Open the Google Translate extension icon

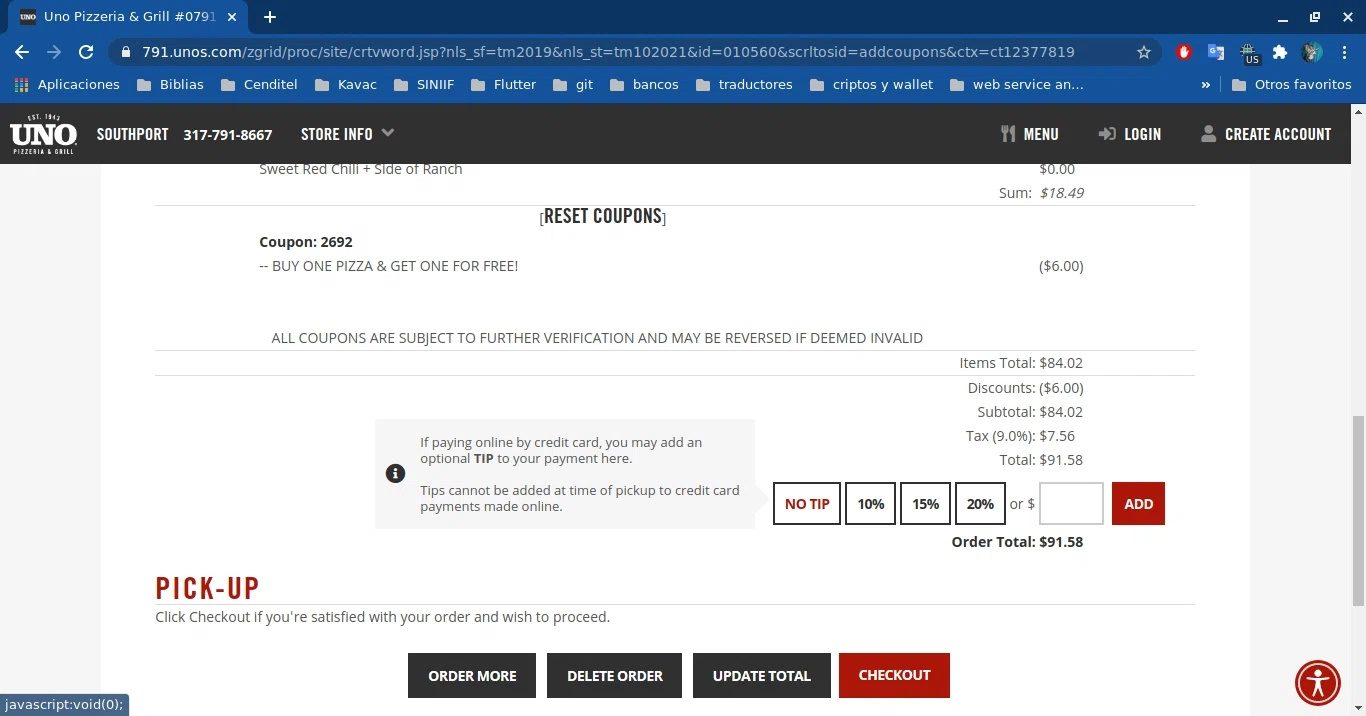1216,52
